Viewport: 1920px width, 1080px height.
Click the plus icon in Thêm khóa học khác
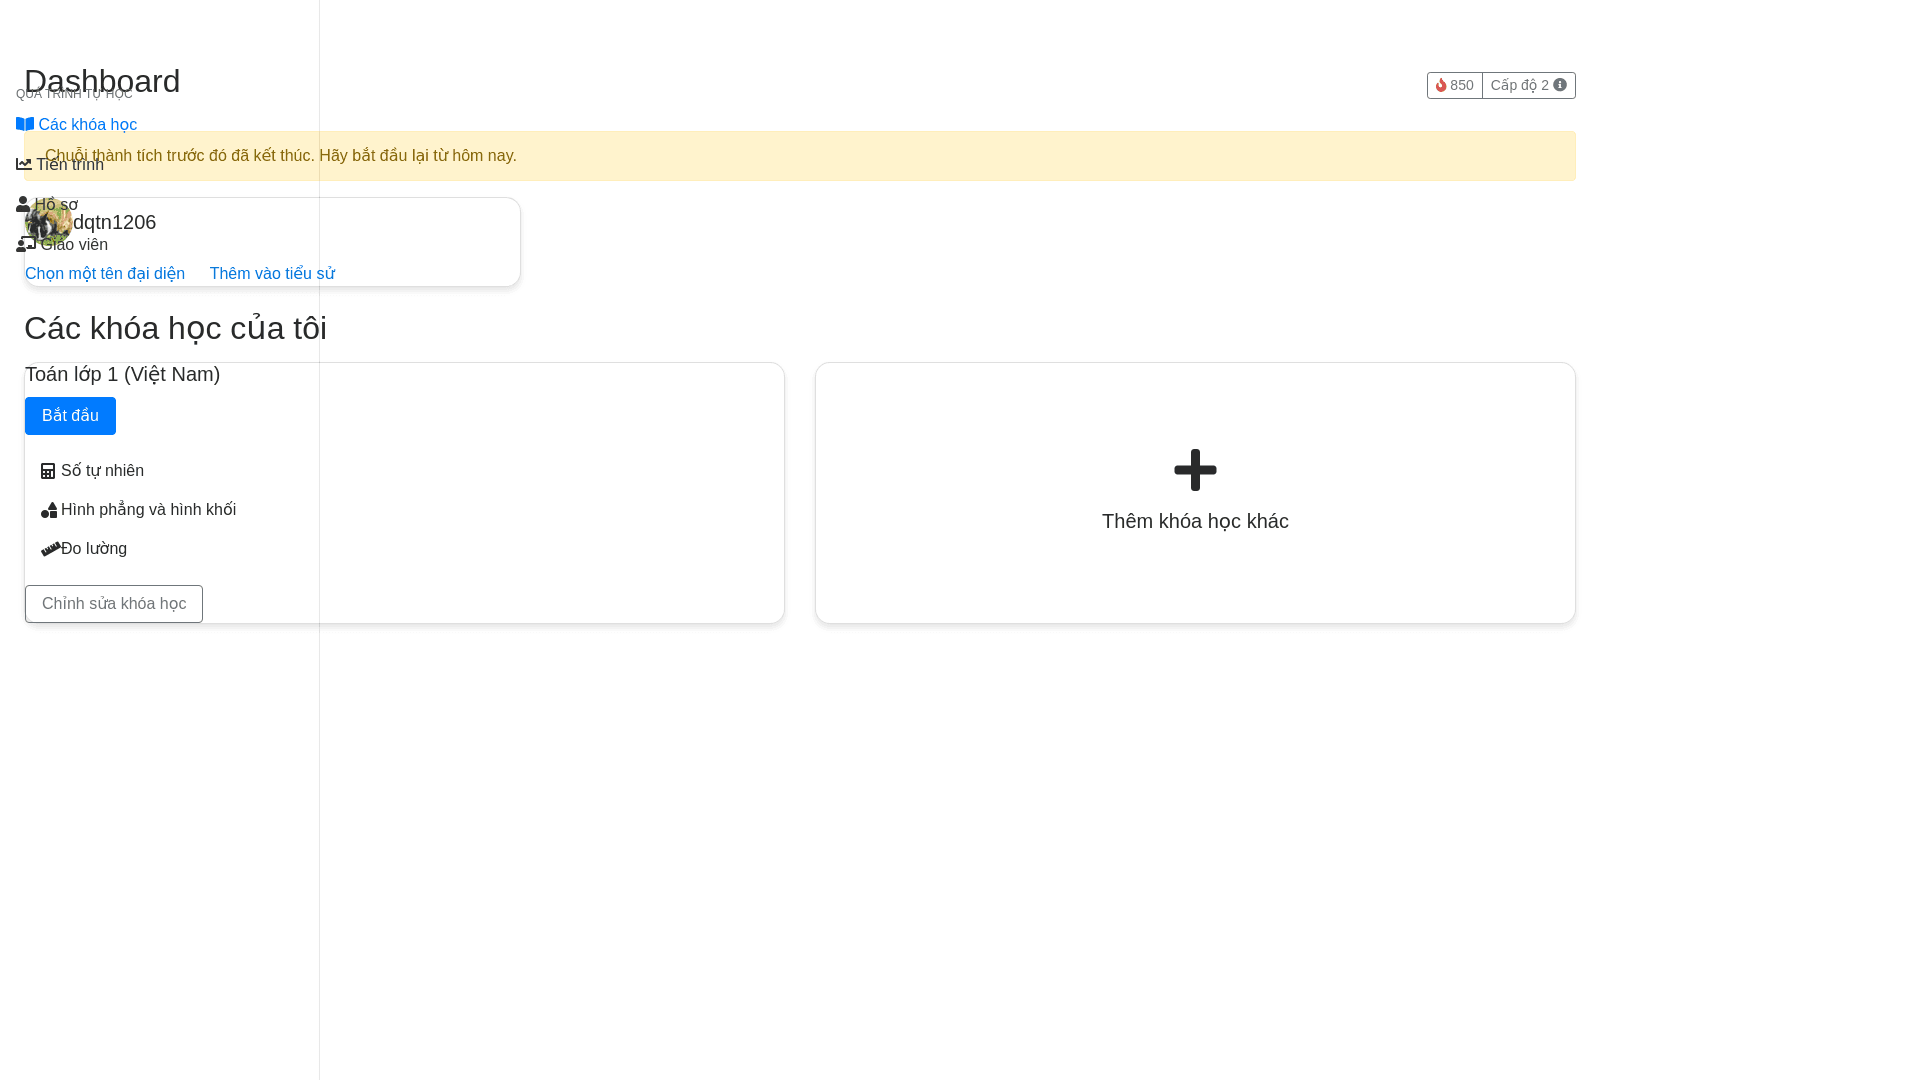pos(1195,470)
